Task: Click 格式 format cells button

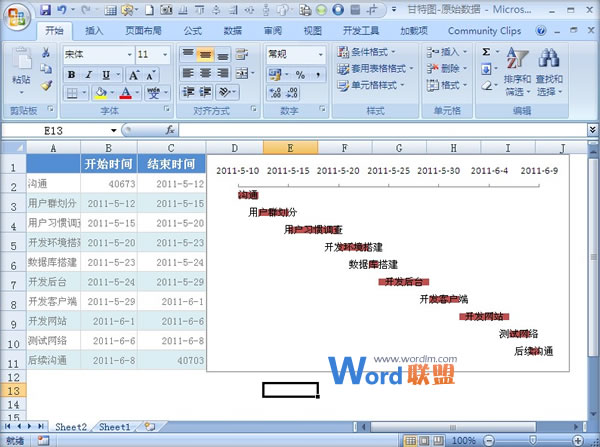Action: [447, 85]
